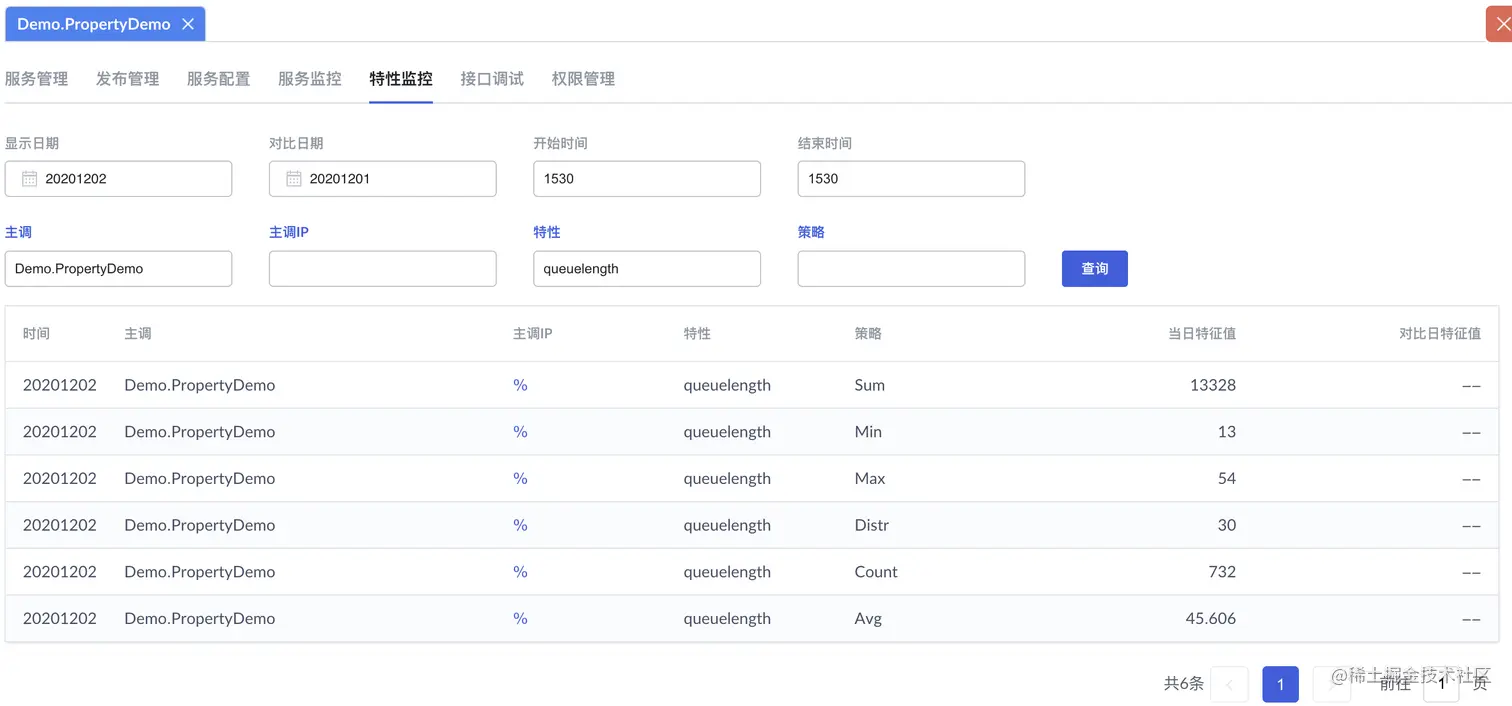Image resolution: width=1512 pixels, height=706 pixels.
Task: Switch to 服务管理 tab
Action: pos(37,79)
